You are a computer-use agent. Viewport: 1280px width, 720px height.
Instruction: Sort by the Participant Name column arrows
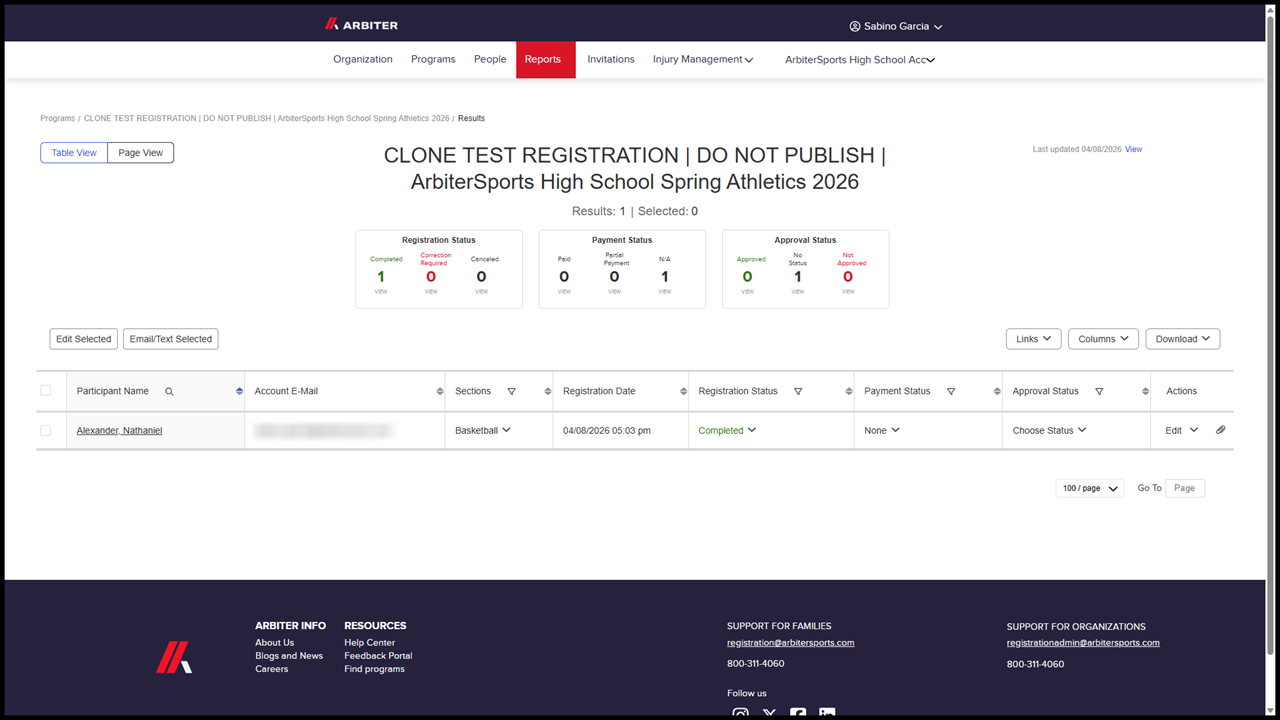239,392
